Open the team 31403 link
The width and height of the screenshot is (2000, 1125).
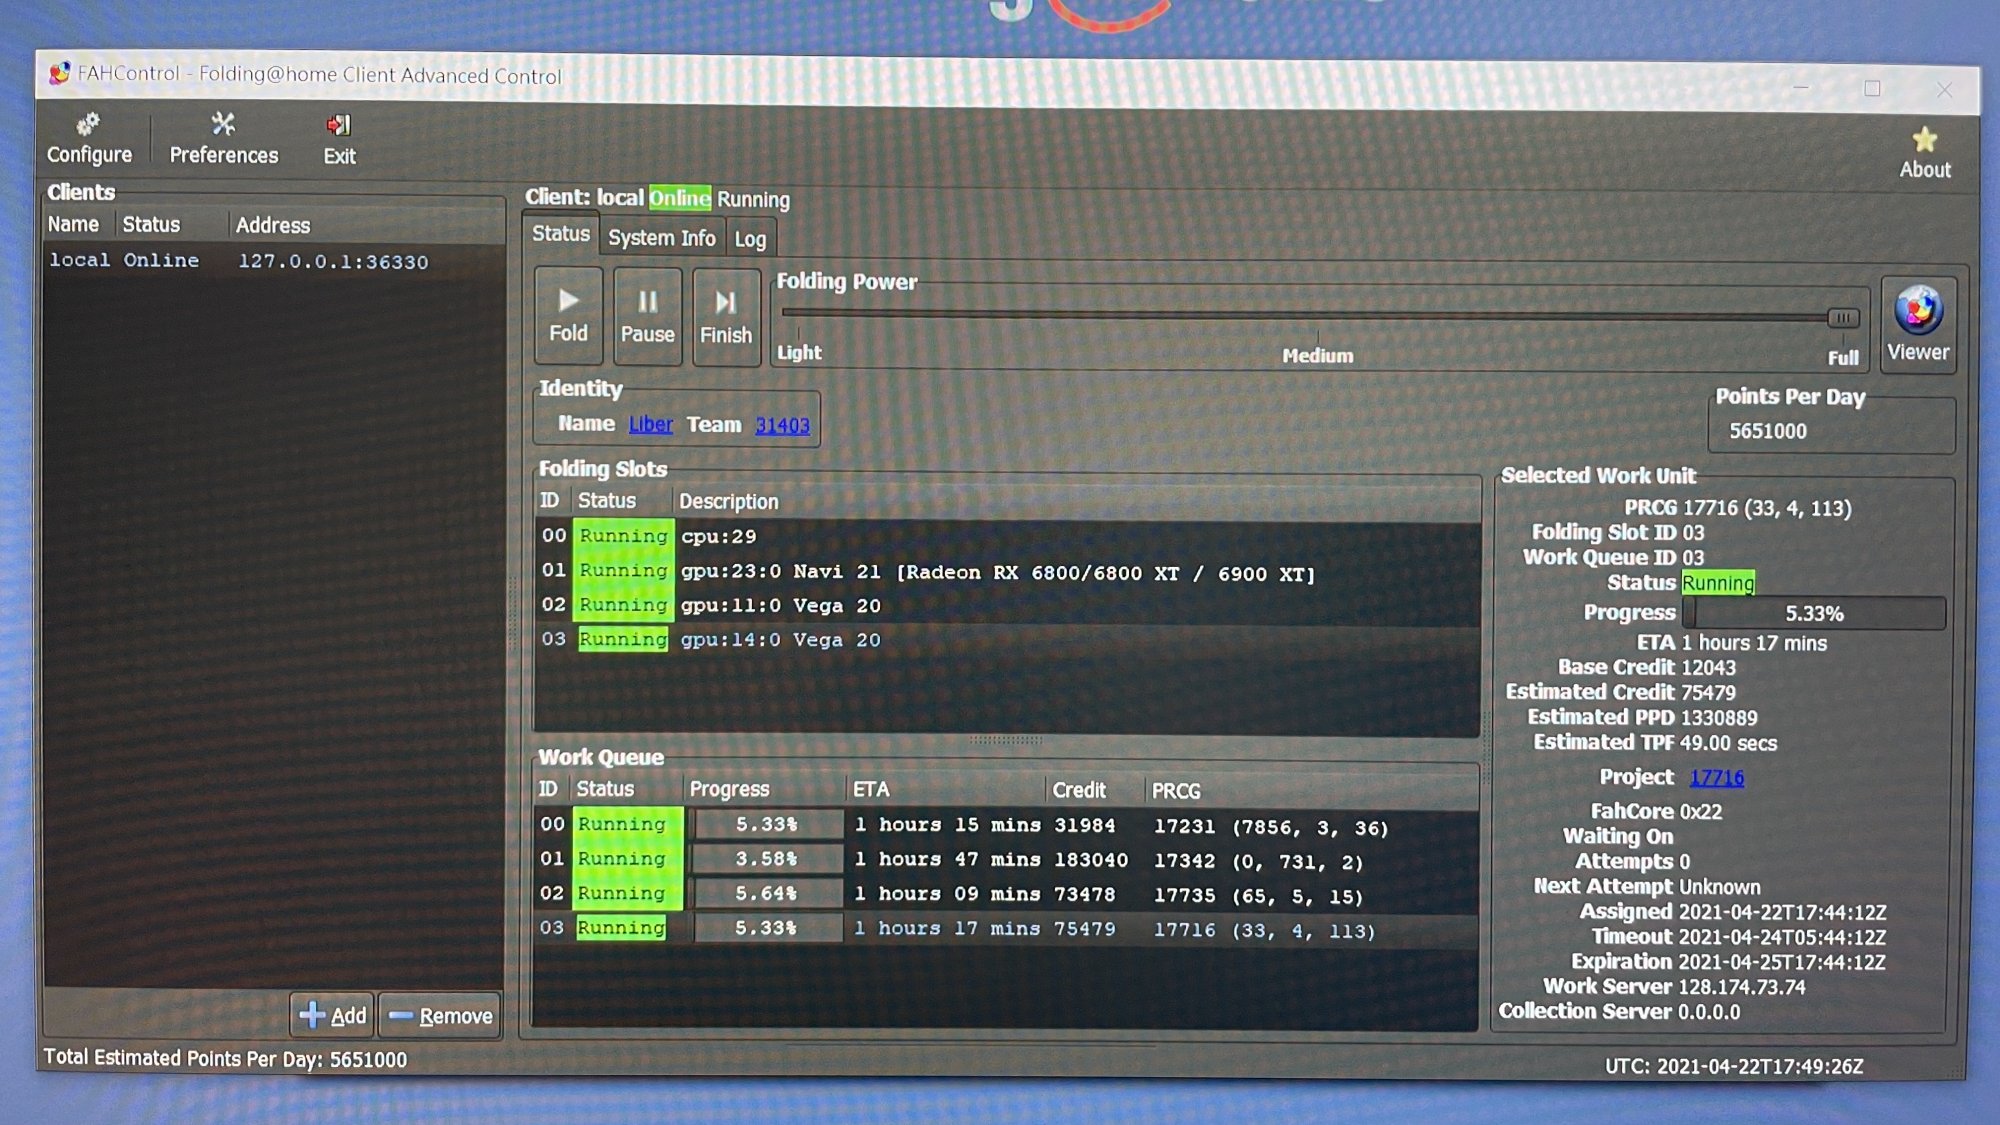782,425
